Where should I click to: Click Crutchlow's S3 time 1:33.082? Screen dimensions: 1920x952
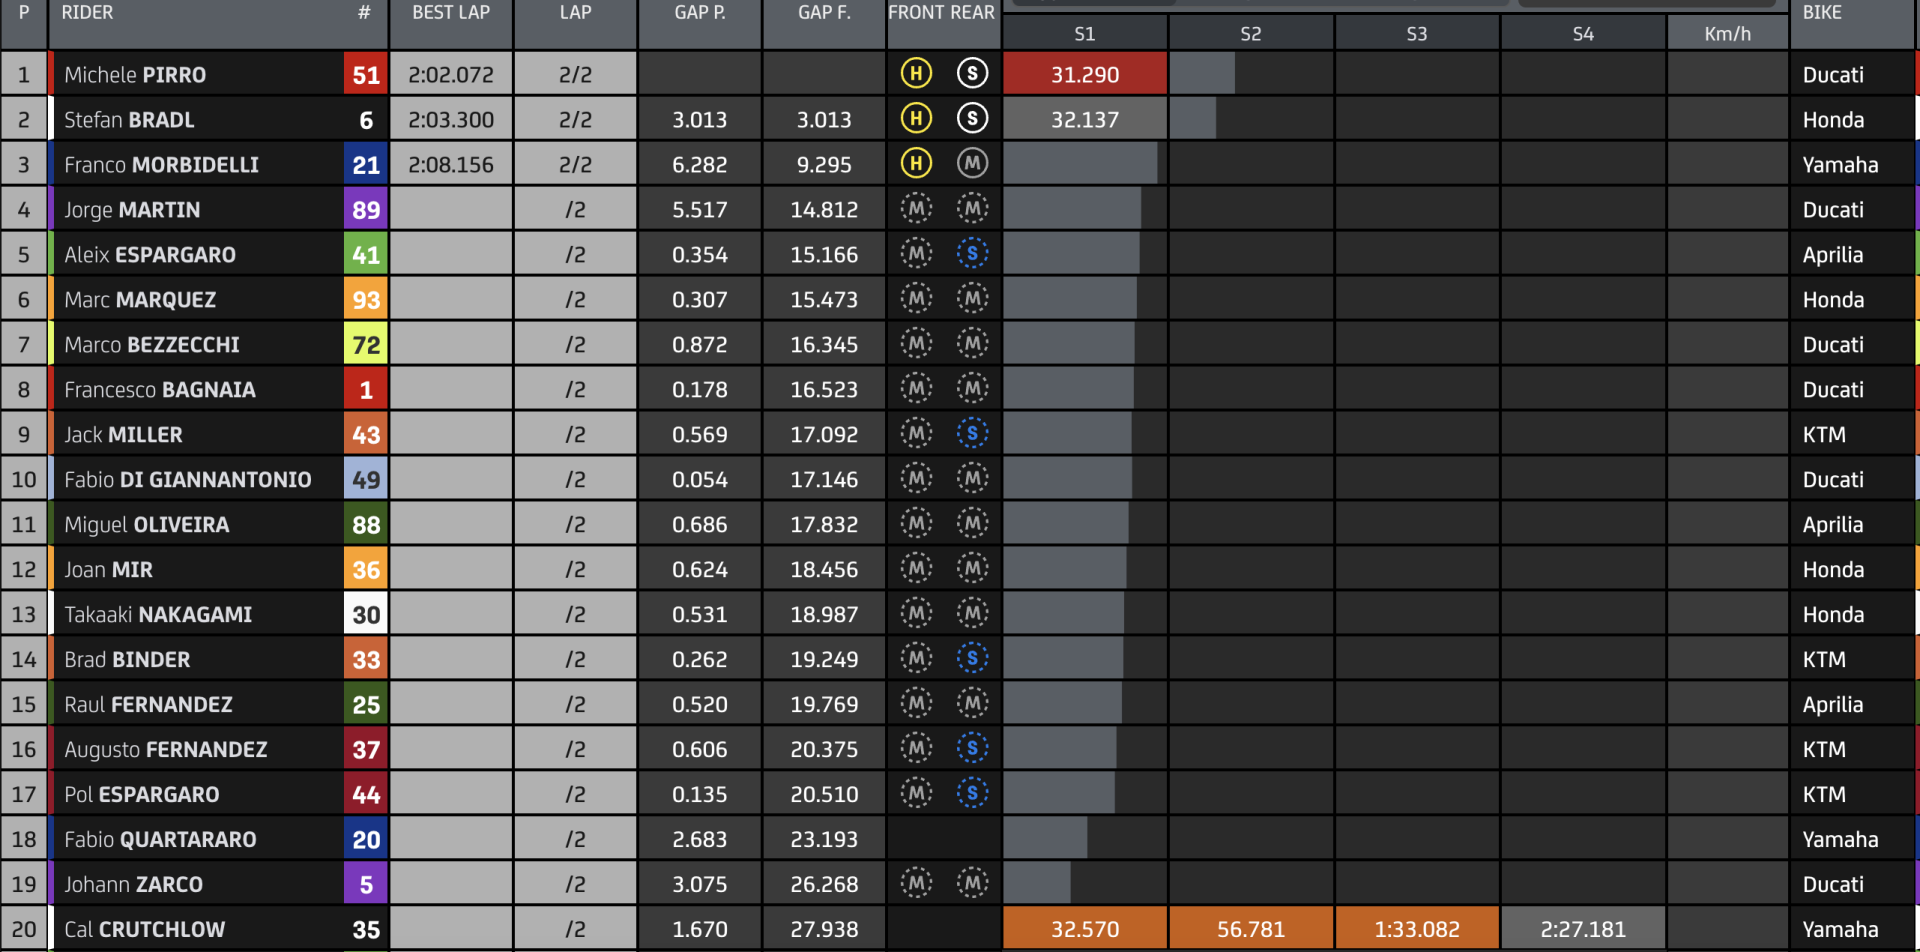[x=1417, y=929]
